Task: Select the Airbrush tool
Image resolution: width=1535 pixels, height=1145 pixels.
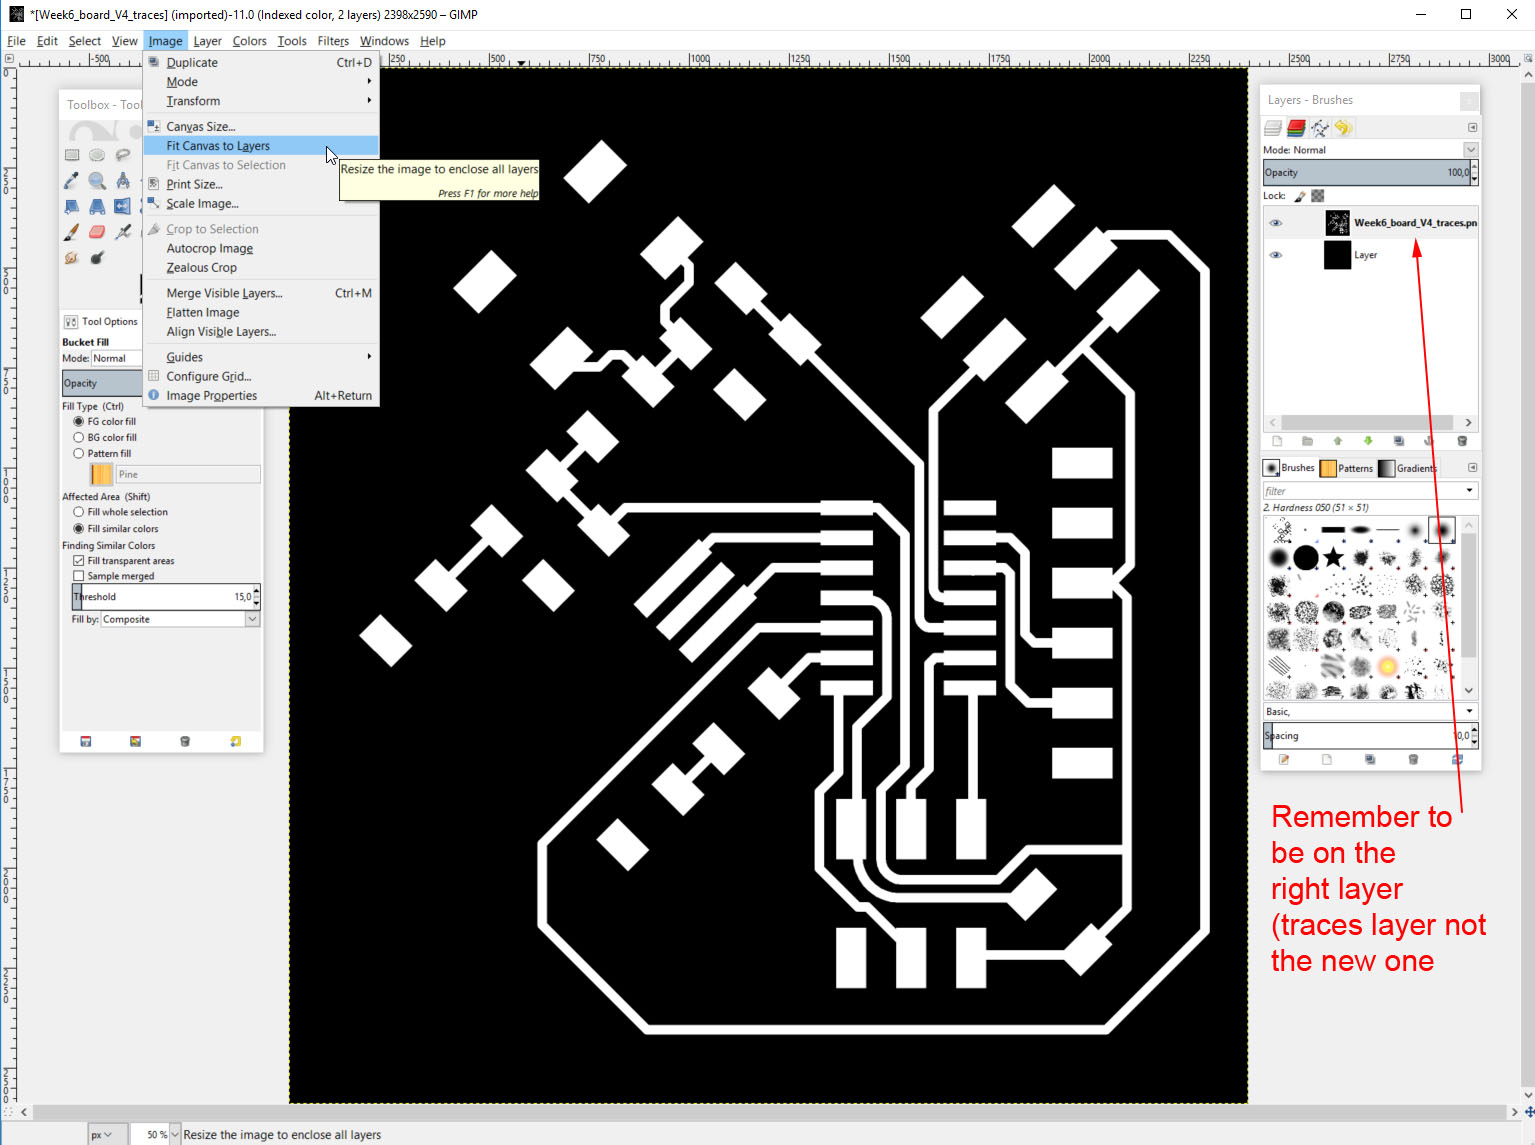Action: coord(122,232)
